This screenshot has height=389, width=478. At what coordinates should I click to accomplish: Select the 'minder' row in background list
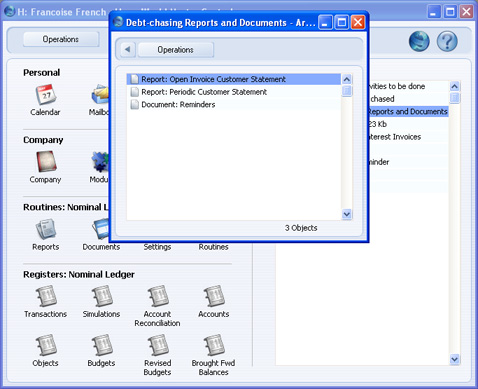tap(408, 162)
